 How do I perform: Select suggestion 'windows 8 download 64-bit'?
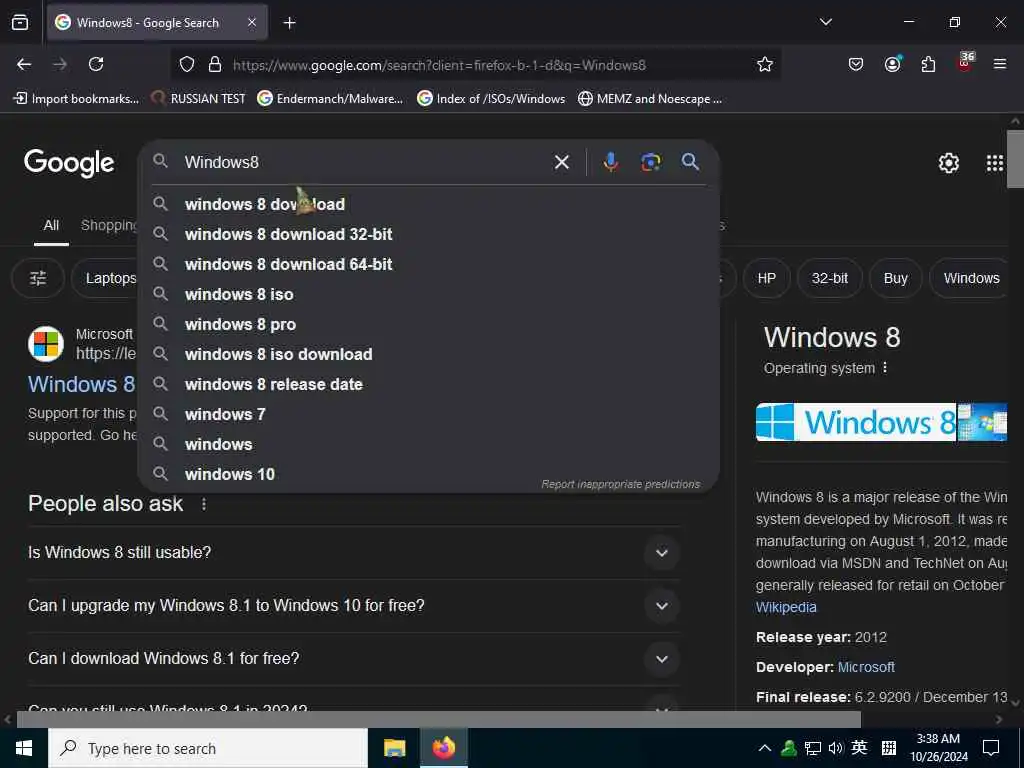pos(428,264)
